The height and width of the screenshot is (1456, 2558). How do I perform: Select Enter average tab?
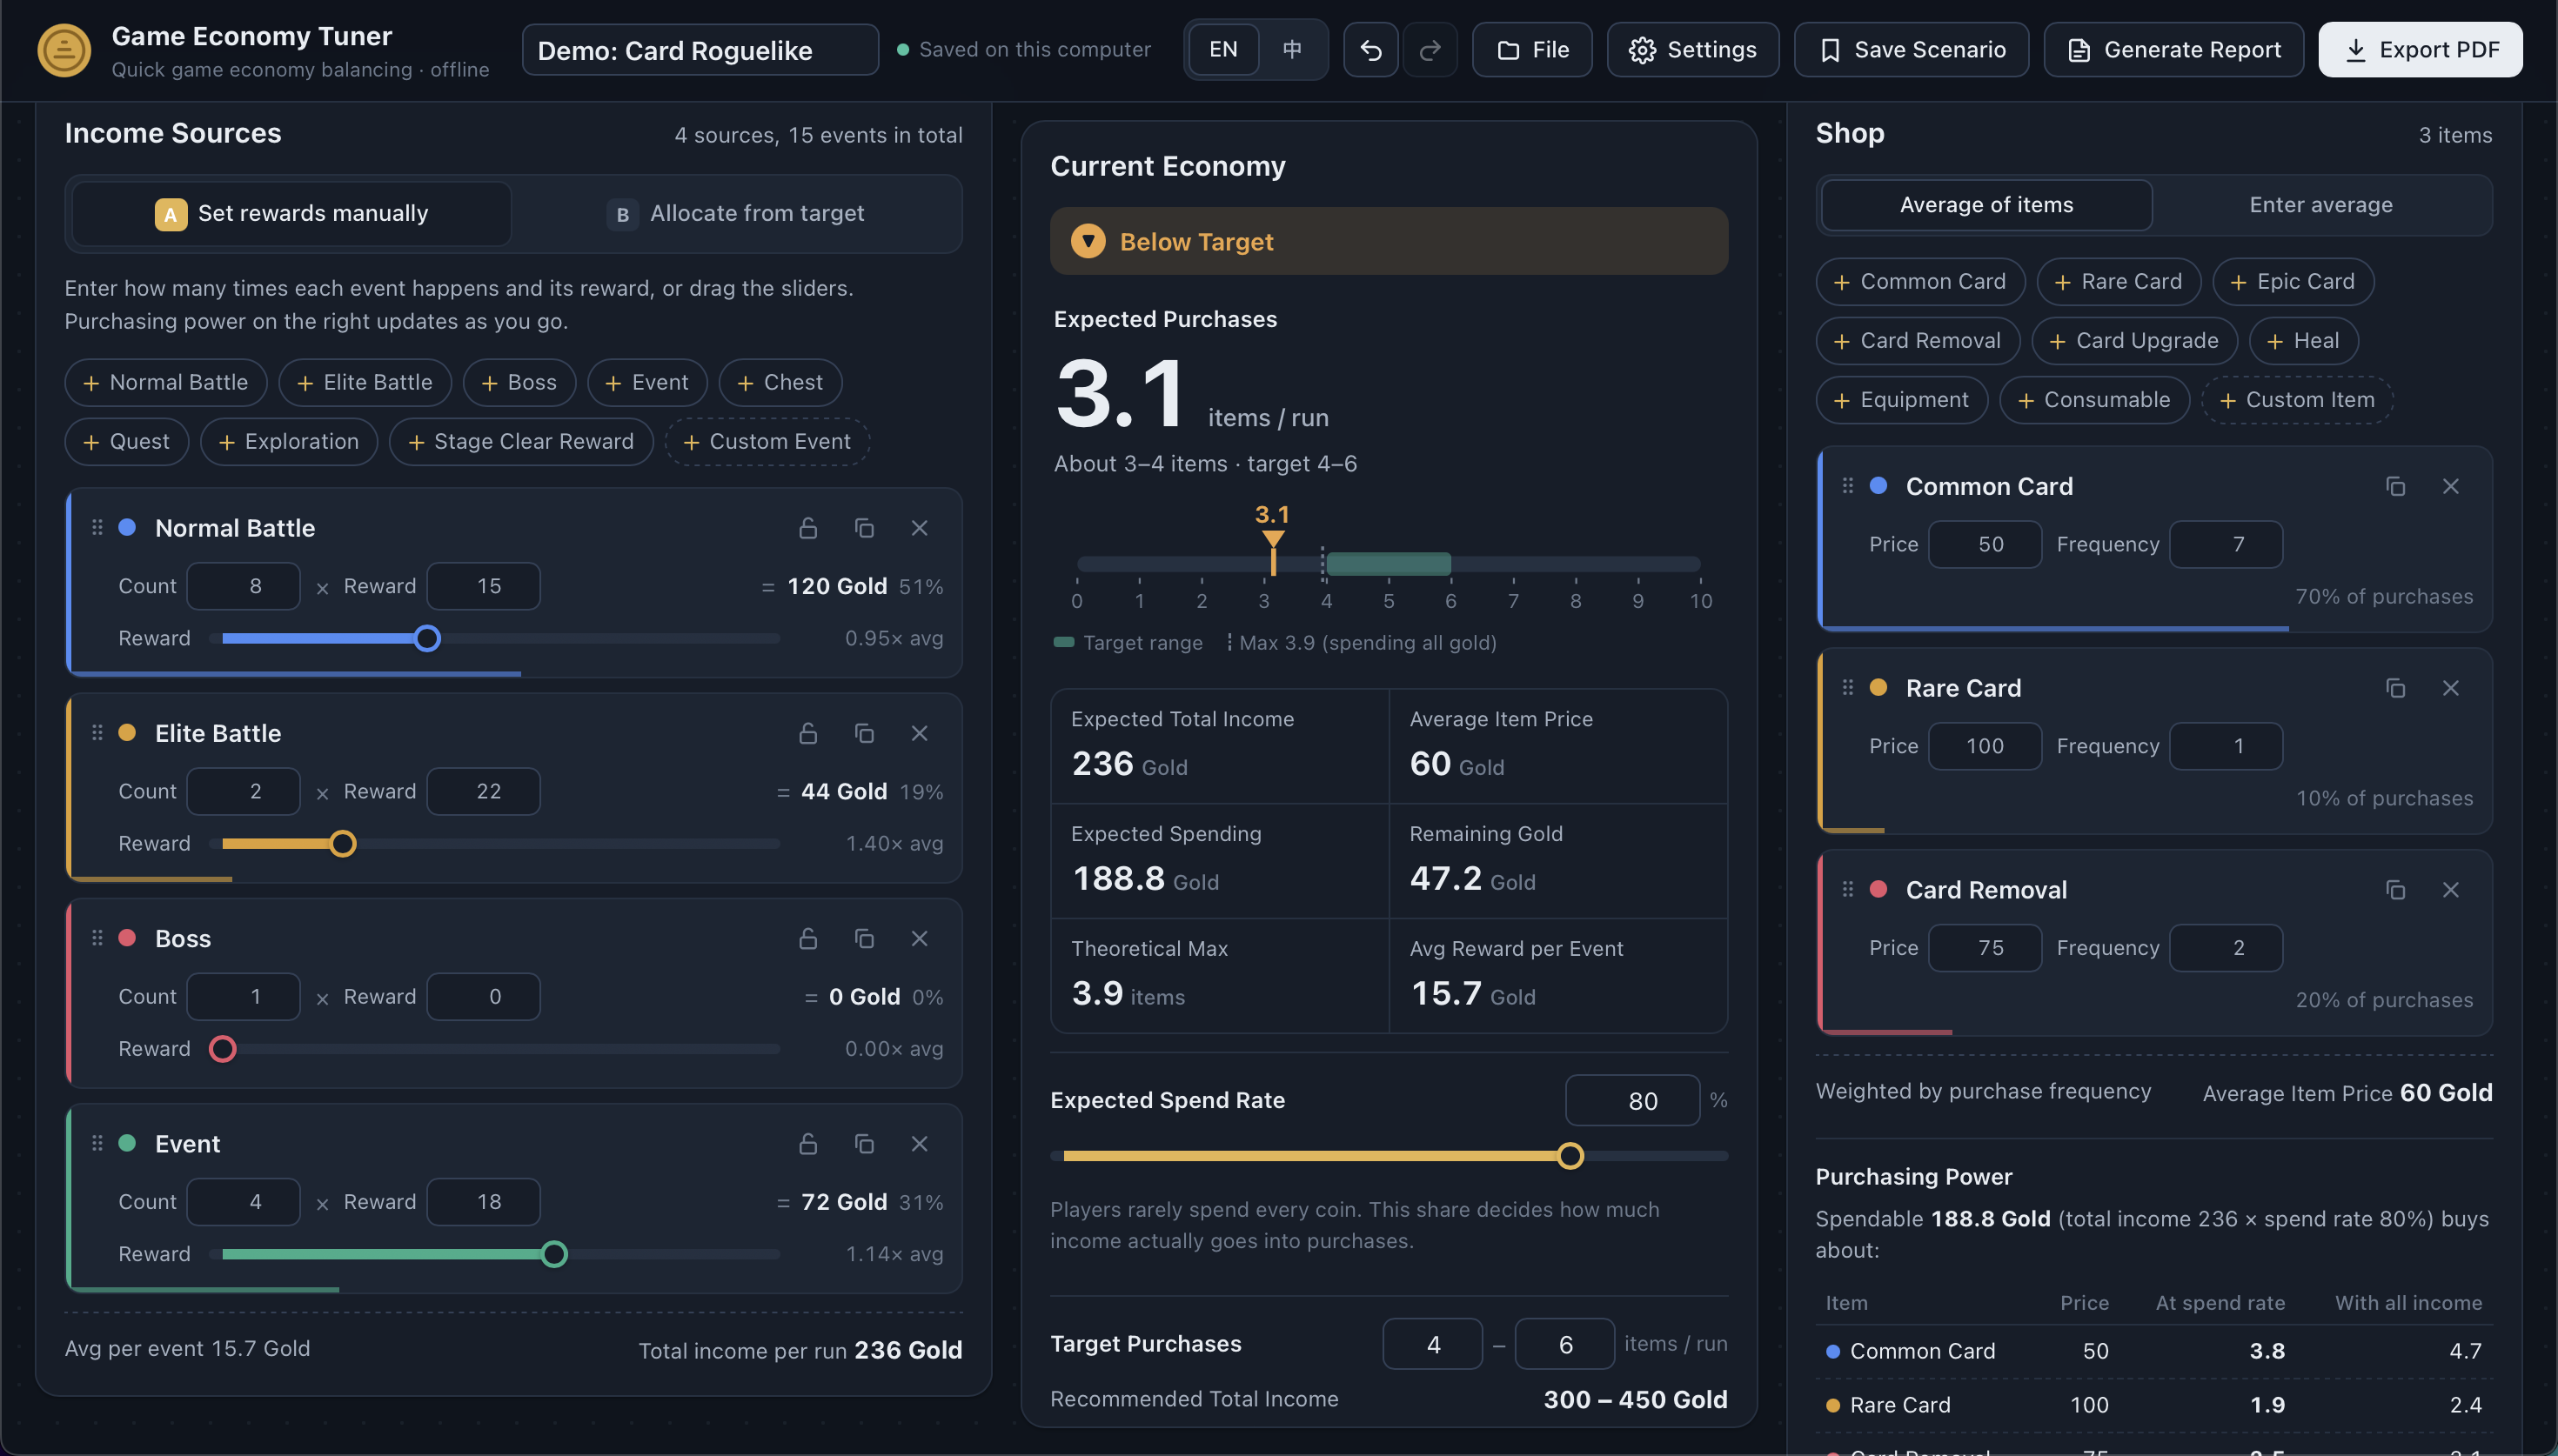(x=2321, y=205)
